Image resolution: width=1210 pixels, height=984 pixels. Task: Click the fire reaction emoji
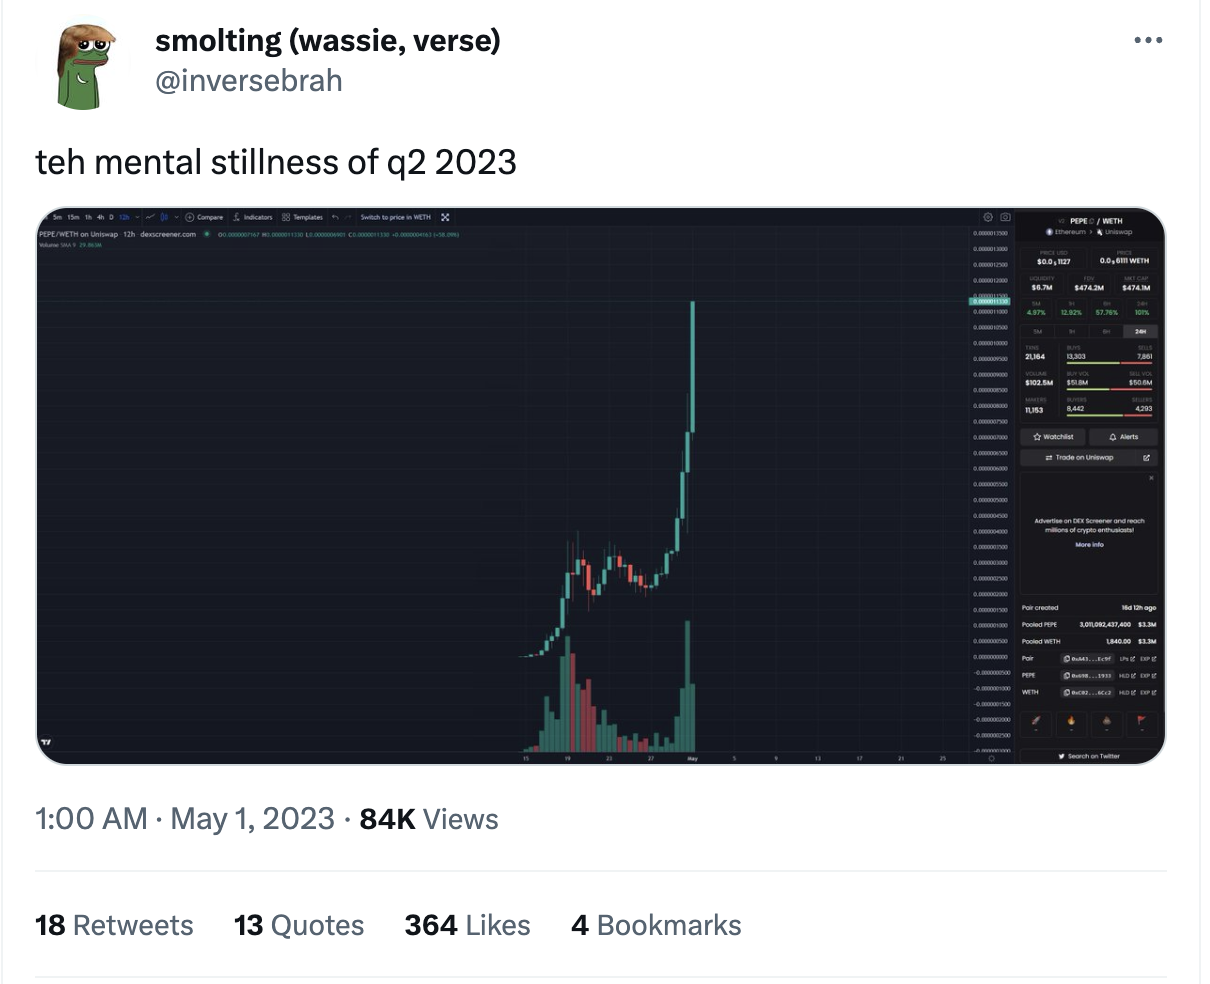click(x=1072, y=721)
